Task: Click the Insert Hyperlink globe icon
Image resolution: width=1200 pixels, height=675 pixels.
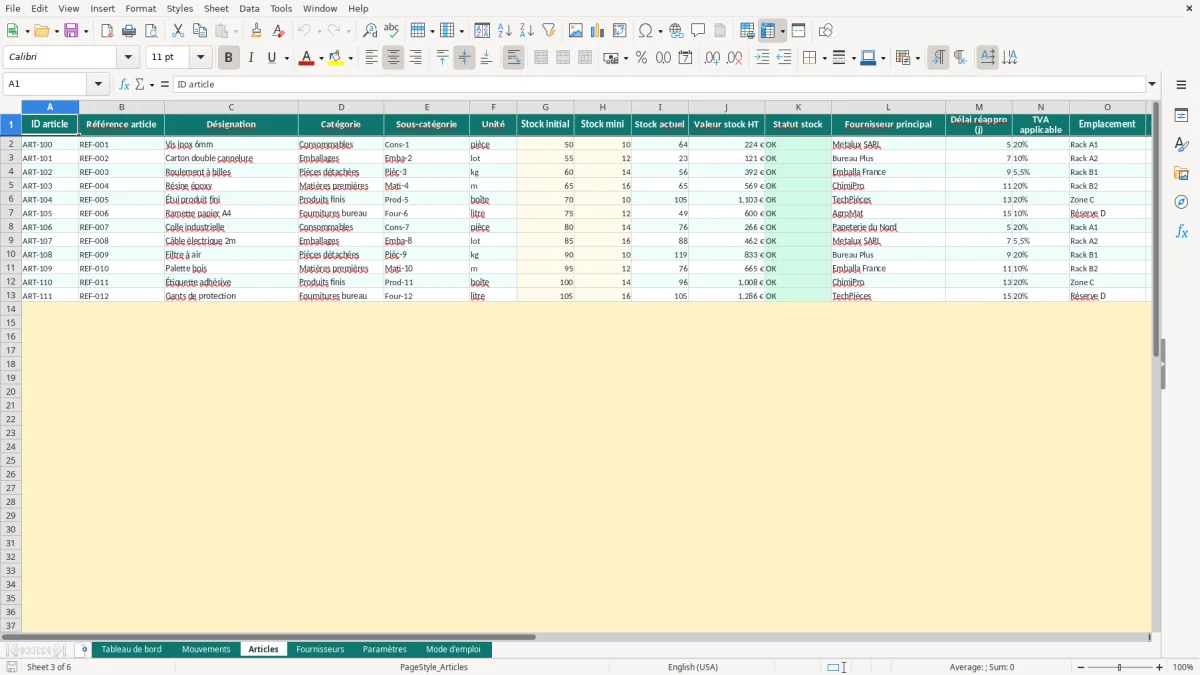Action: pos(676,31)
